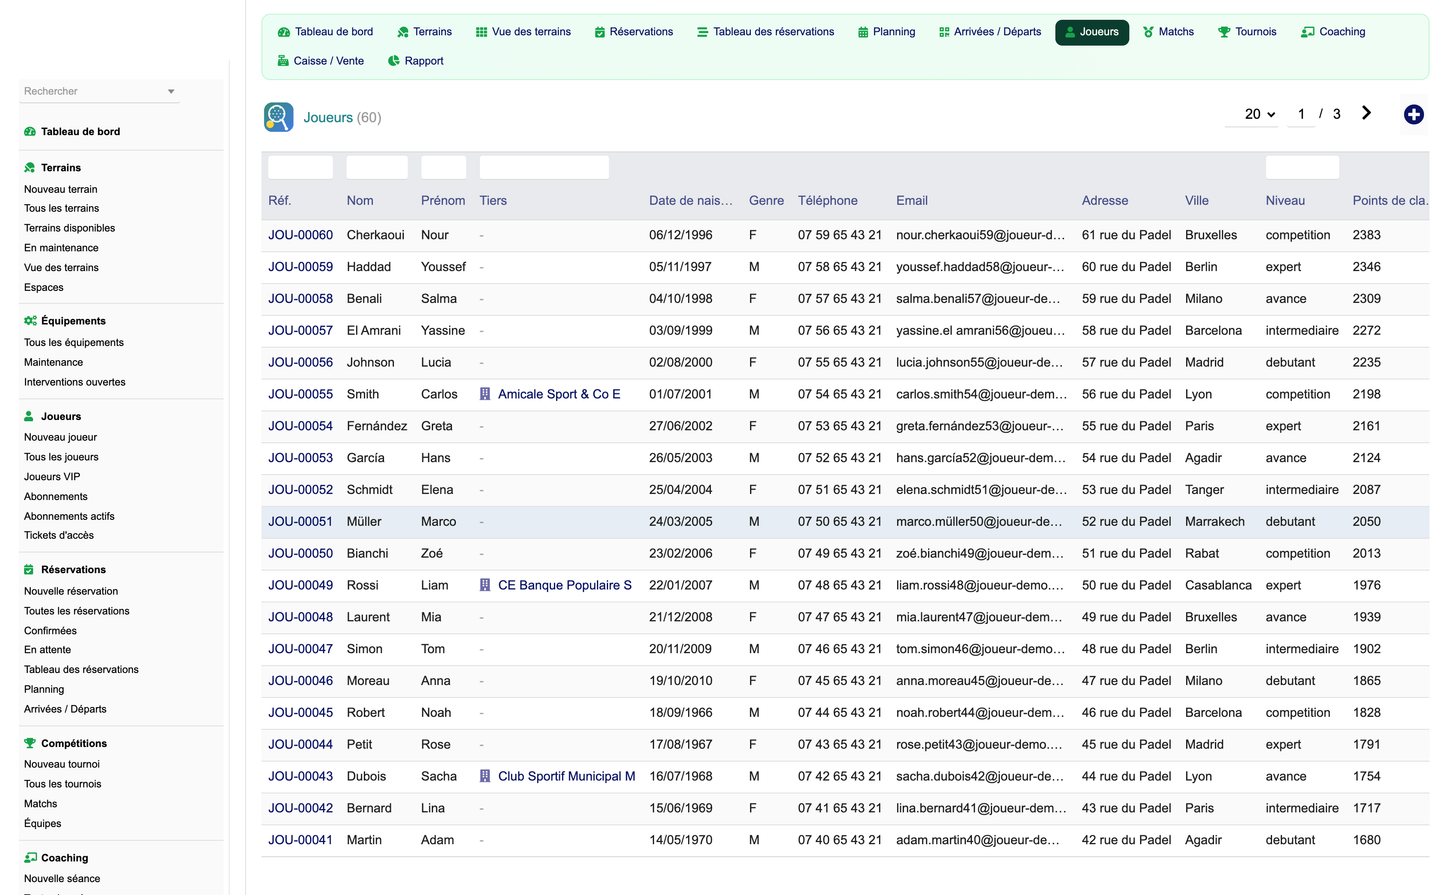Open Nouveau tournoi in sidebar
Image resolution: width=1445 pixels, height=895 pixels.
[x=62, y=765]
